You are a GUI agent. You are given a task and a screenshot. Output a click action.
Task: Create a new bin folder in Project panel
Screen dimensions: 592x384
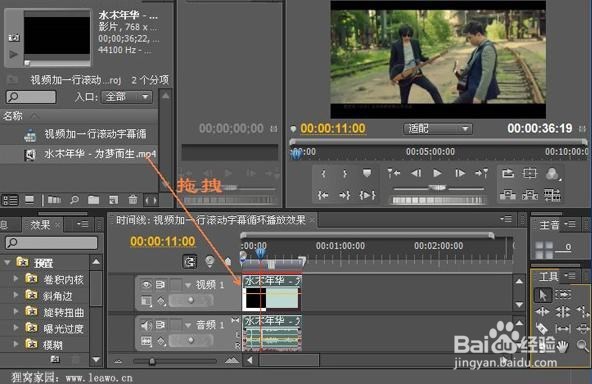(93, 200)
